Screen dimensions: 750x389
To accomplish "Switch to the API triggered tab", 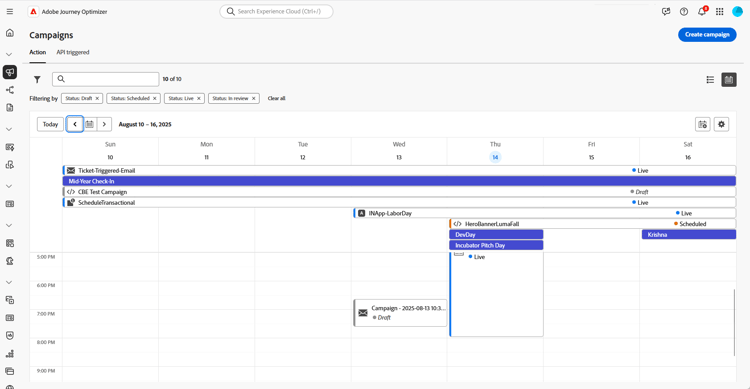I will point(73,52).
